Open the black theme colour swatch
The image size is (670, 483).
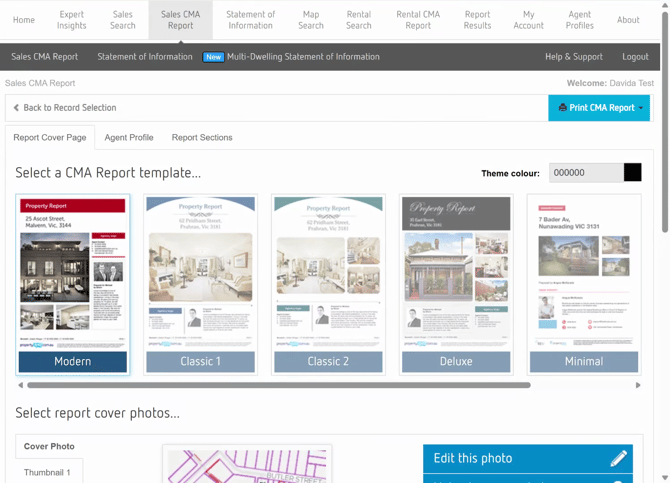[x=633, y=173]
